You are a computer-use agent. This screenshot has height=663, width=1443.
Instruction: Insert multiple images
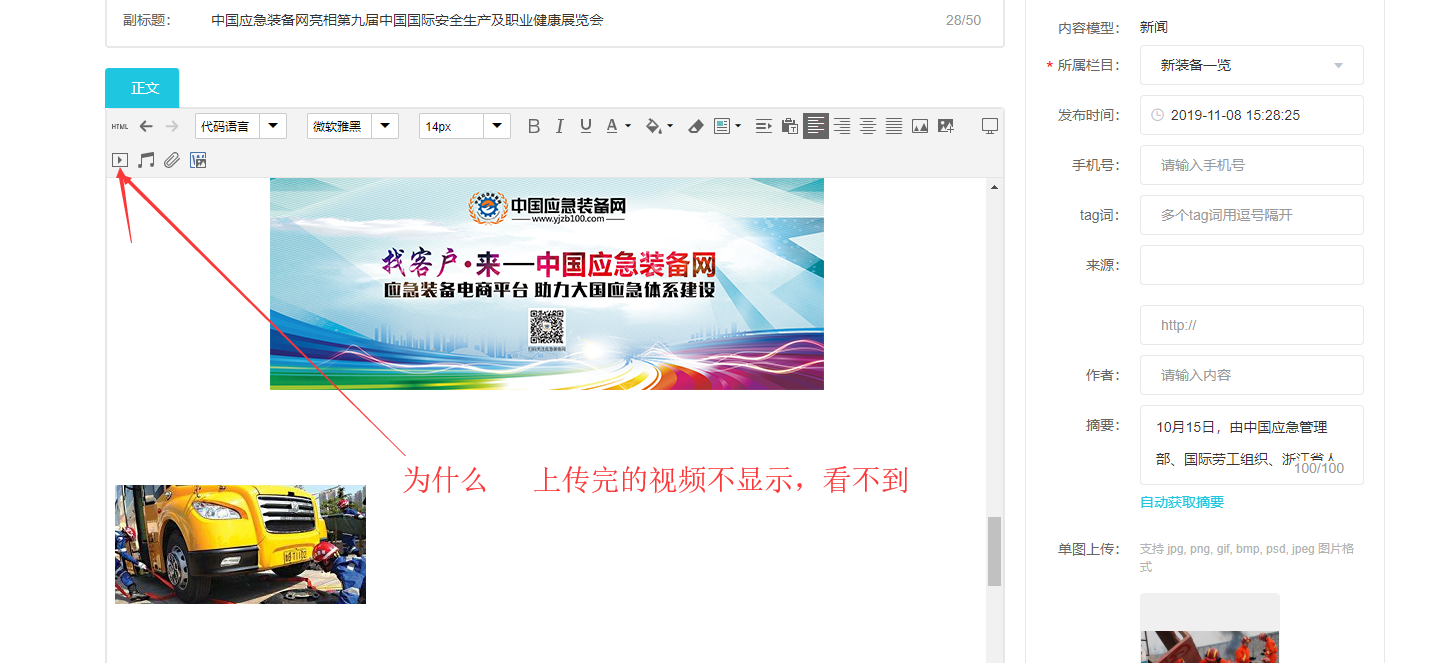click(946, 126)
